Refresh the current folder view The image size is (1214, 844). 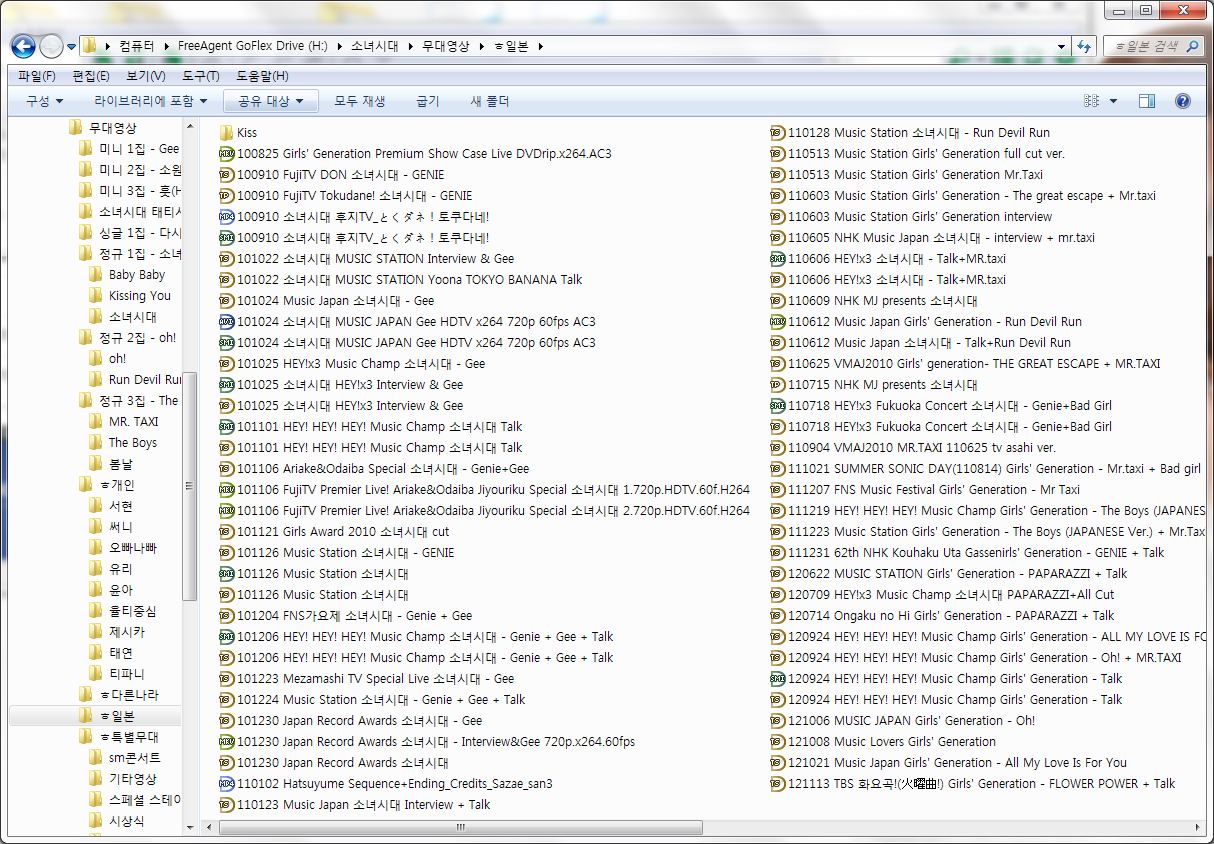click(1084, 46)
